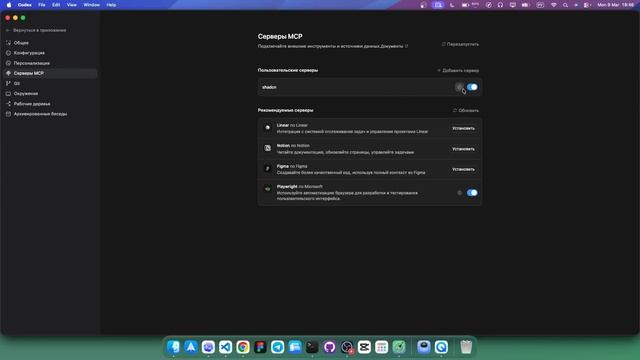
Task: Open the View menu
Action: click(71, 5)
